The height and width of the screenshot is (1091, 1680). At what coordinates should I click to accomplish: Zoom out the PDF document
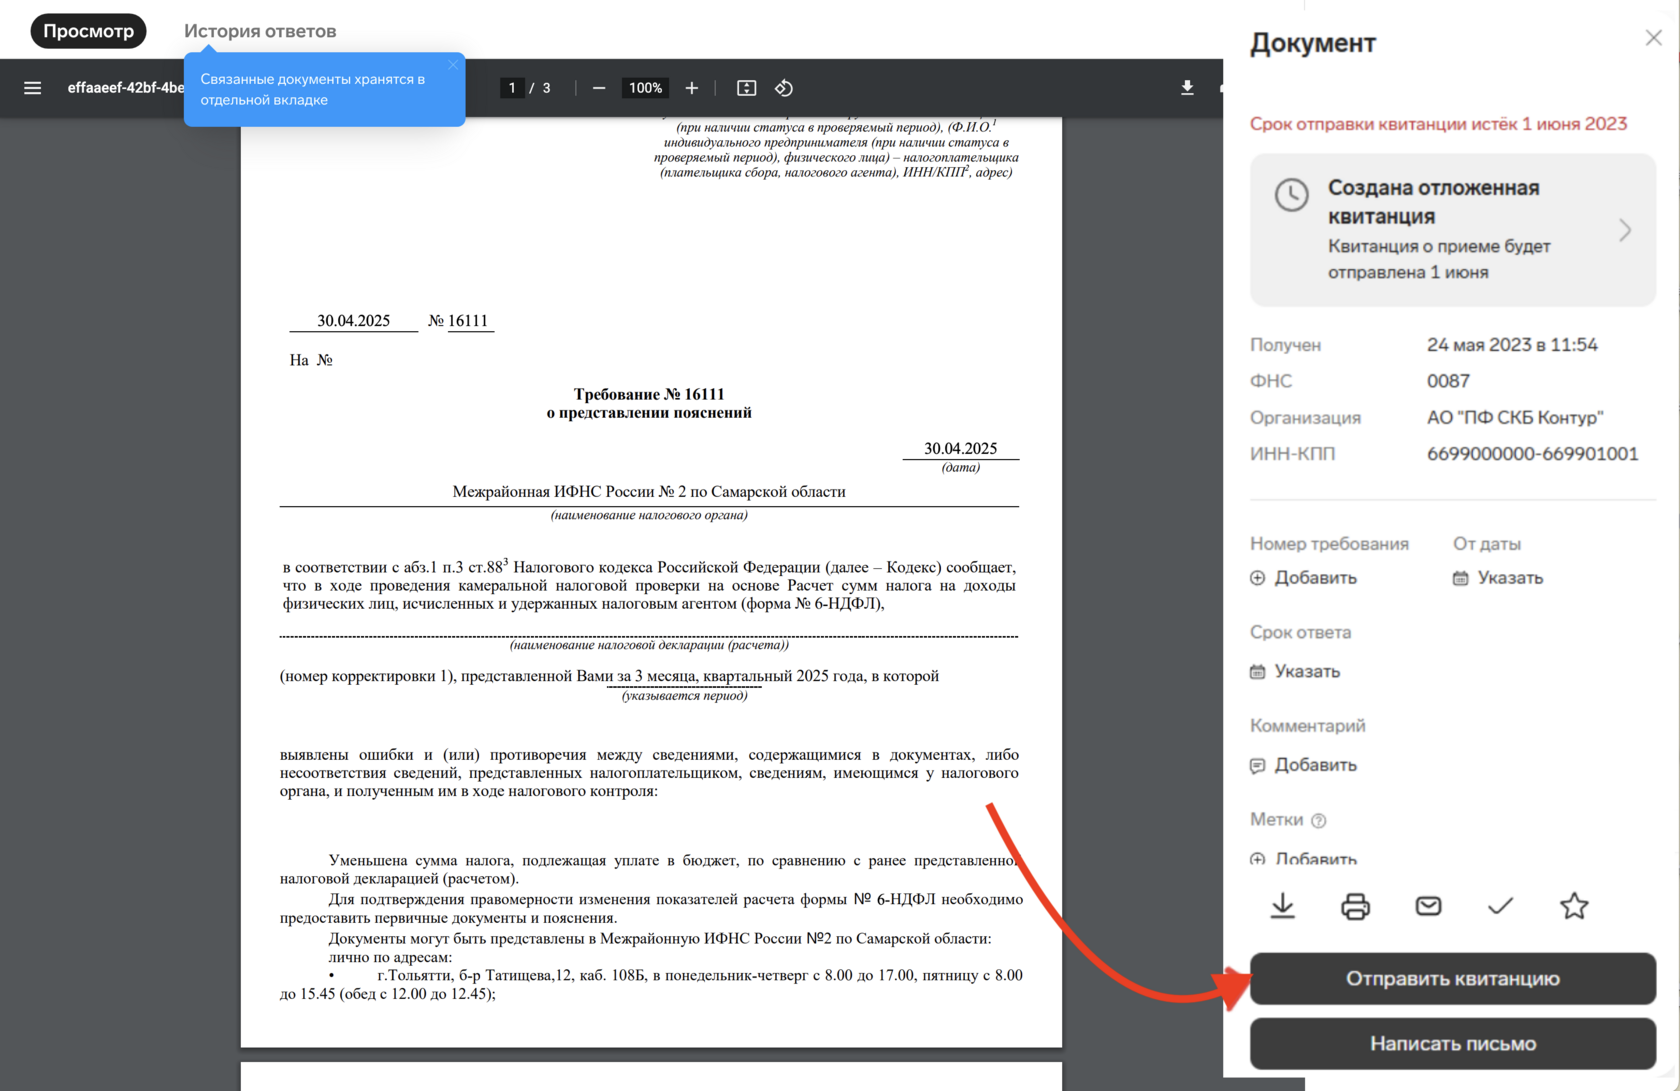pos(599,88)
